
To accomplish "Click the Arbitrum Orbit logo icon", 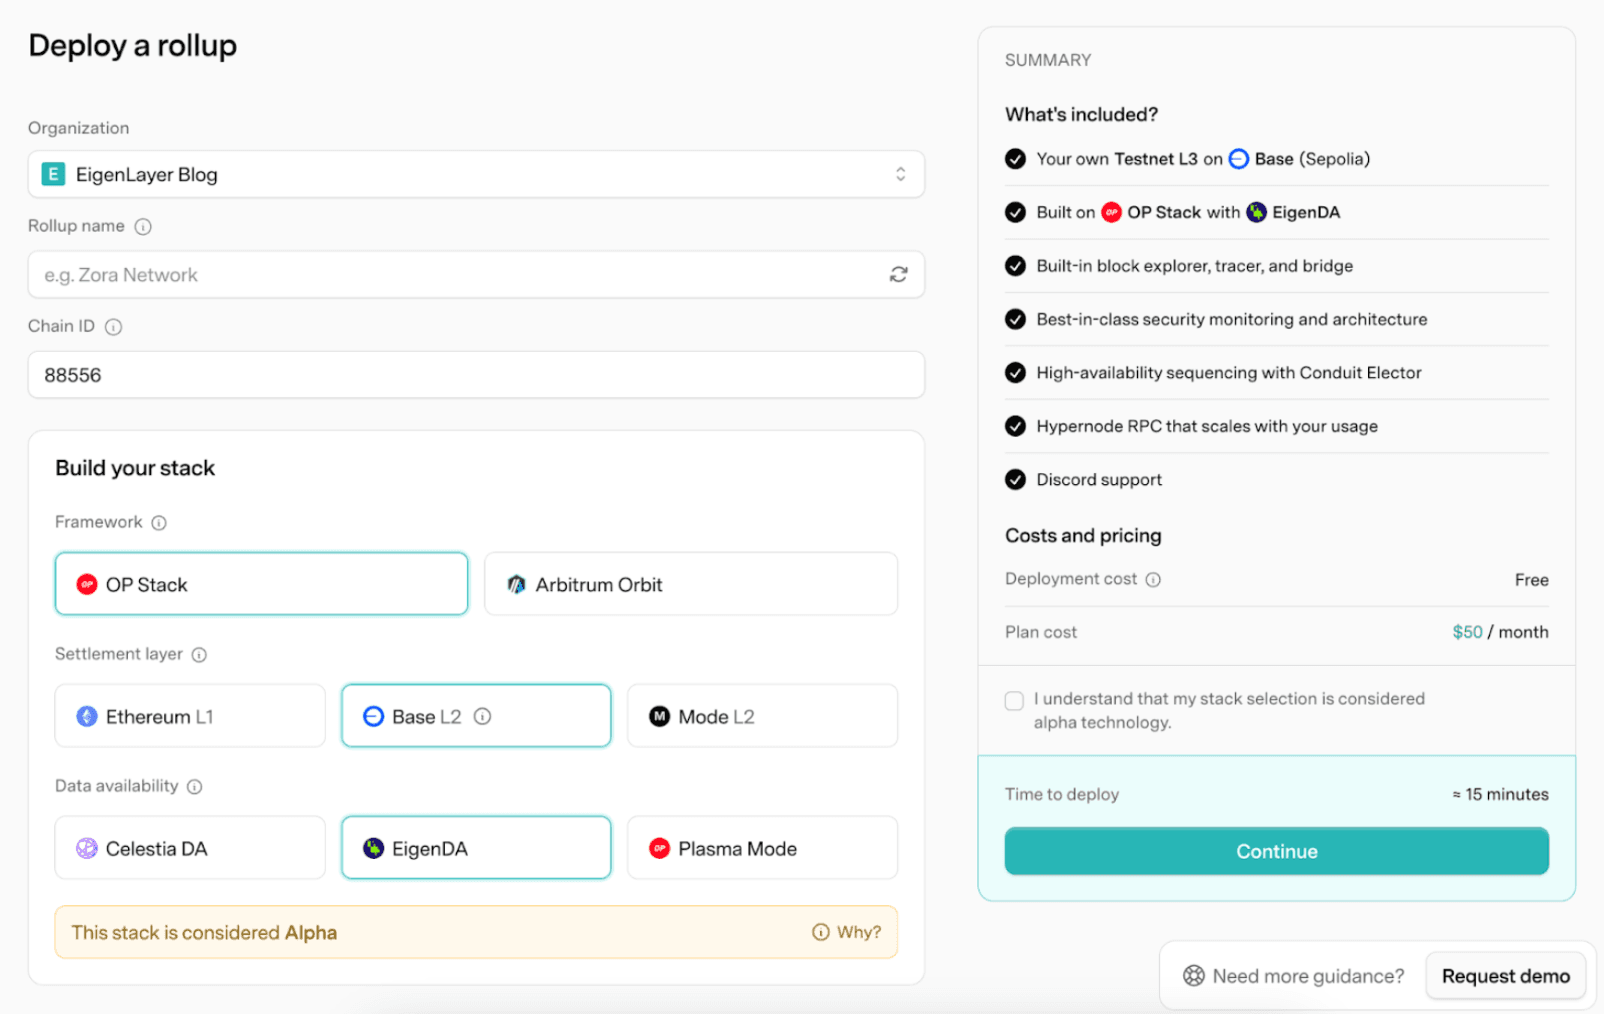I will click(516, 584).
